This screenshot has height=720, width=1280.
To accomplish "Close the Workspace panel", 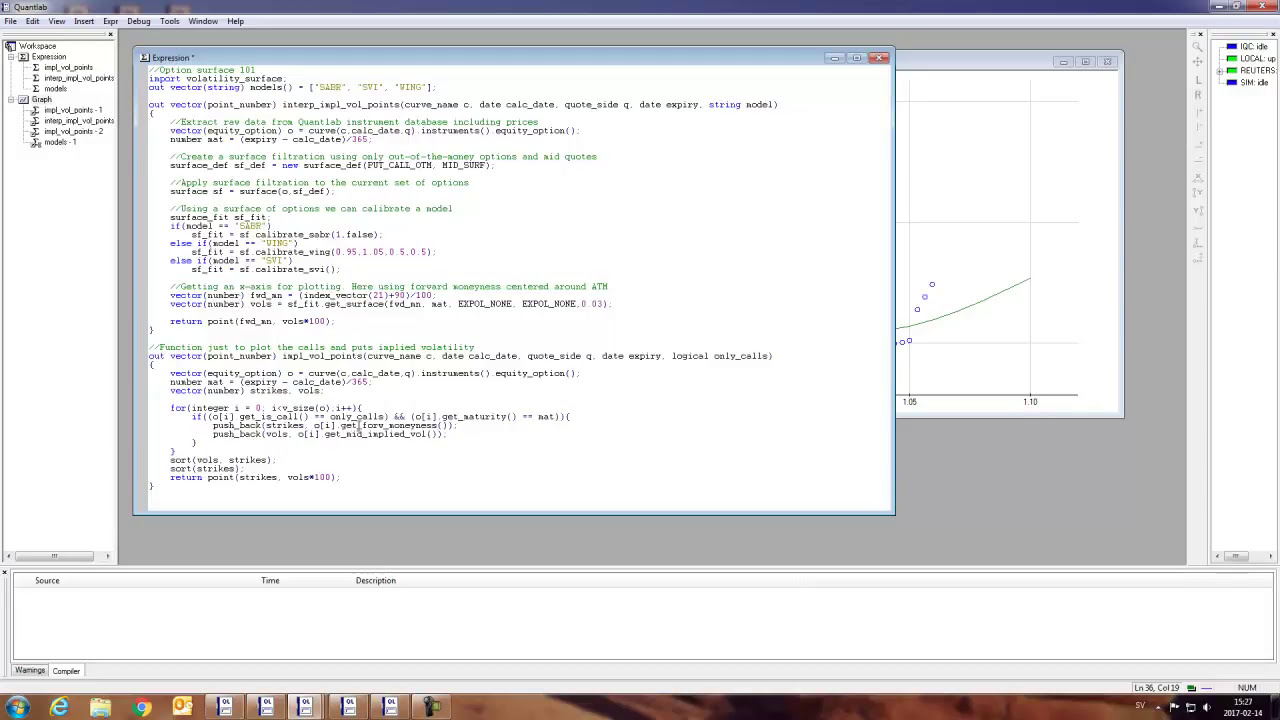I will click(110, 35).
